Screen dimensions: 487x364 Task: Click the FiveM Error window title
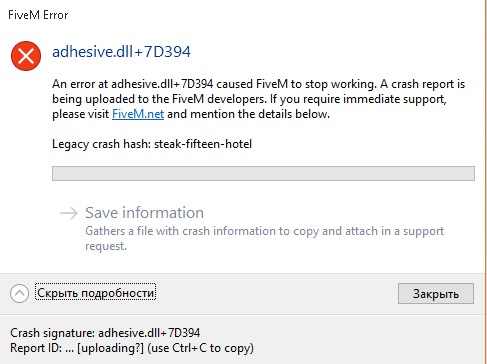[38, 15]
